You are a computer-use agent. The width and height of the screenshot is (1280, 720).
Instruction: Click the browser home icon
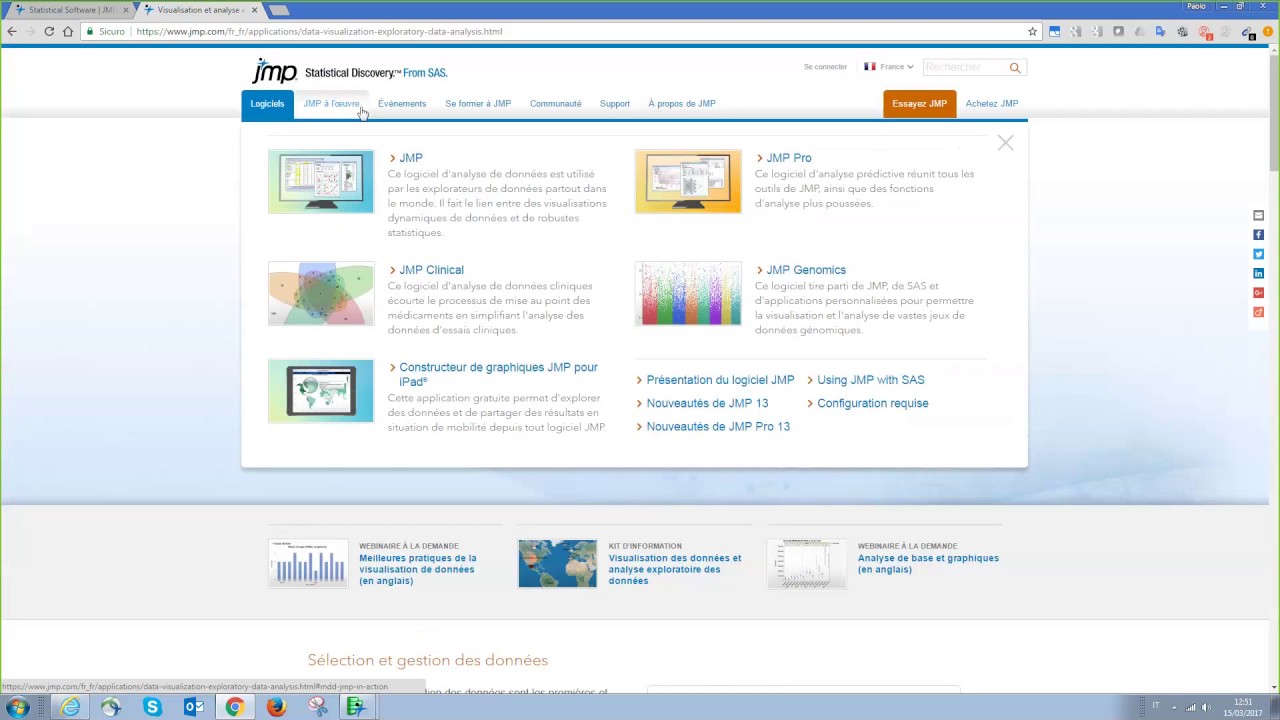(68, 31)
